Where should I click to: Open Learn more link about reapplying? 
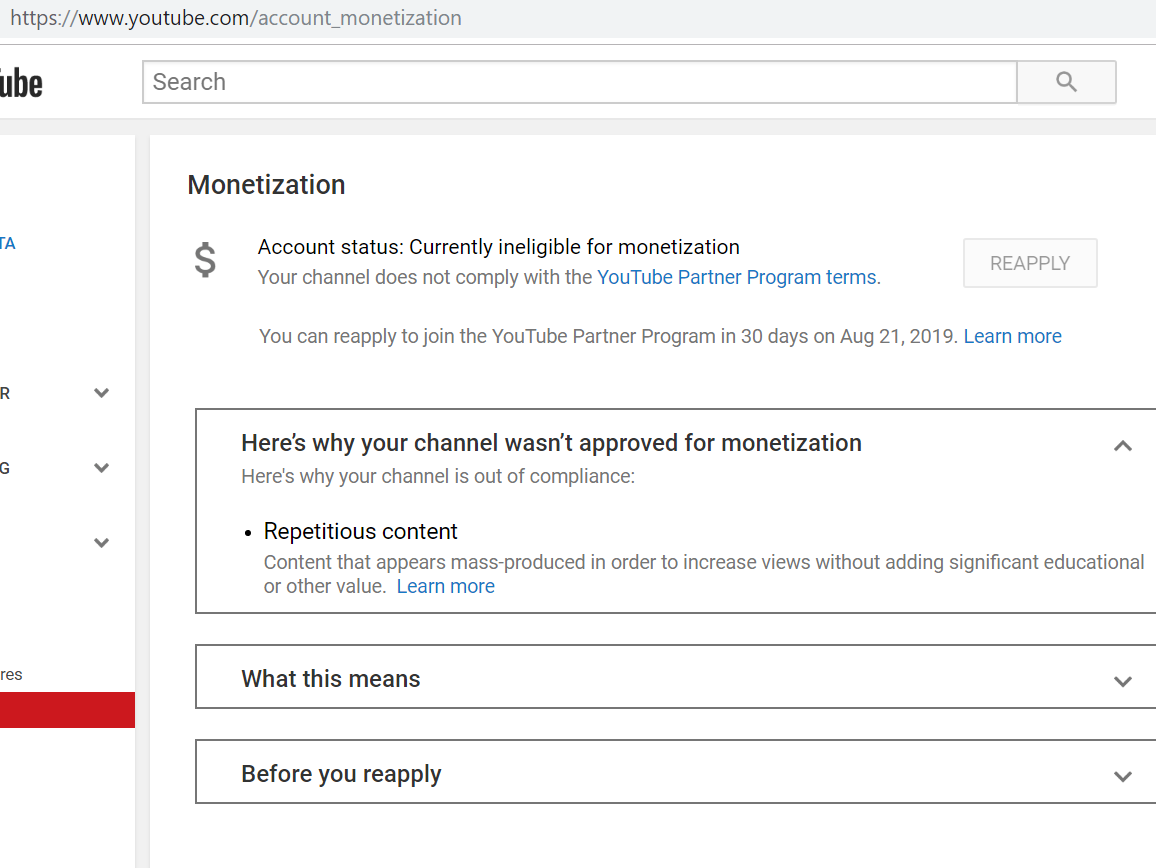click(1012, 336)
